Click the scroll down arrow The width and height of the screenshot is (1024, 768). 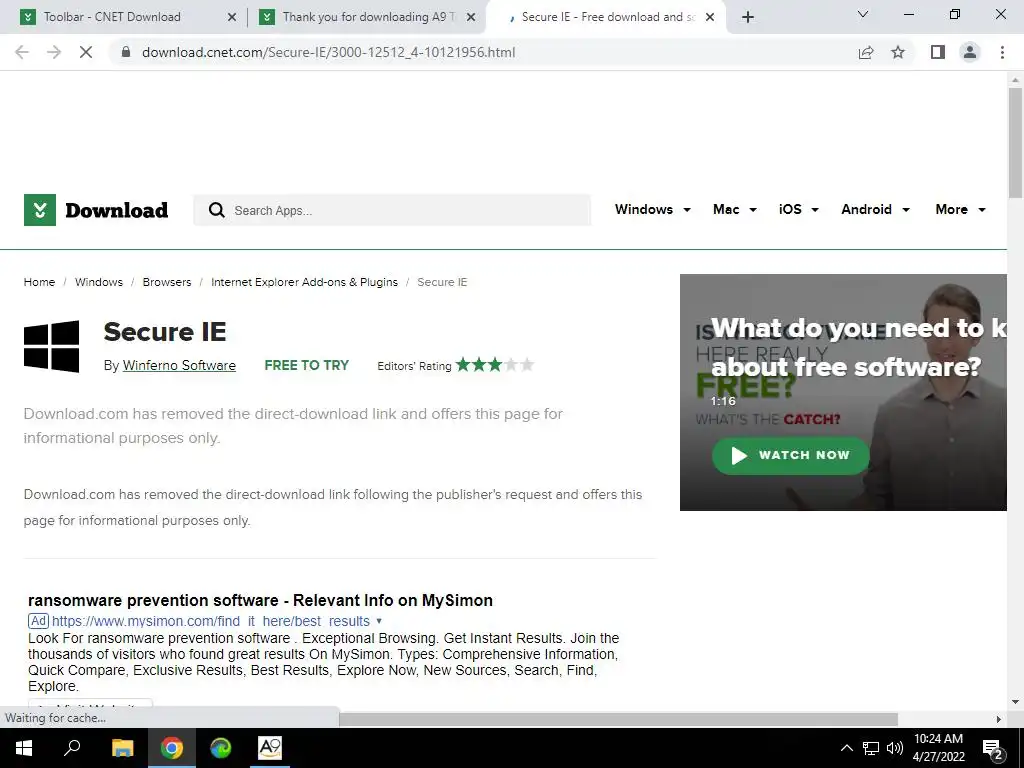(x=1015, y=702)
